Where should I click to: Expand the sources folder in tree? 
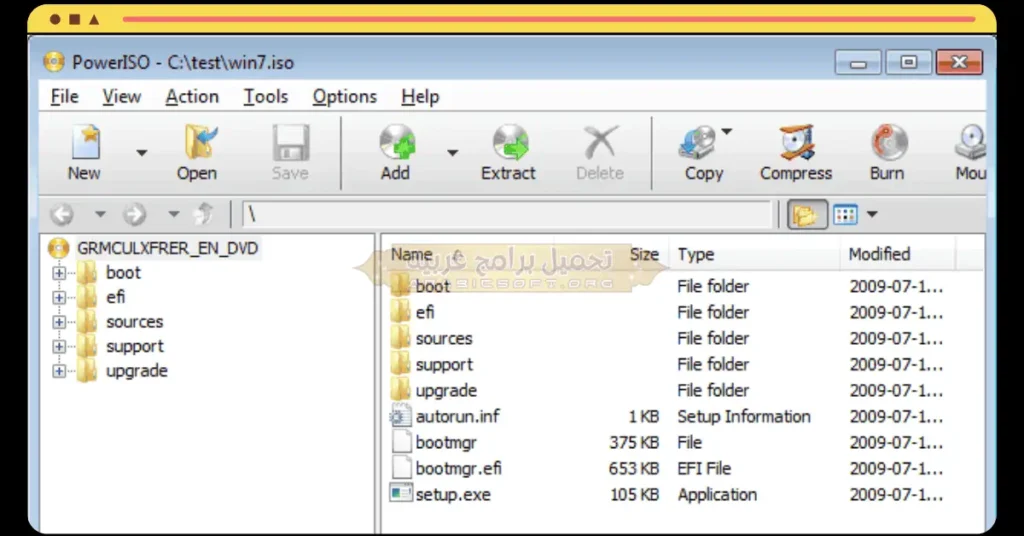[x=59, y=322]
